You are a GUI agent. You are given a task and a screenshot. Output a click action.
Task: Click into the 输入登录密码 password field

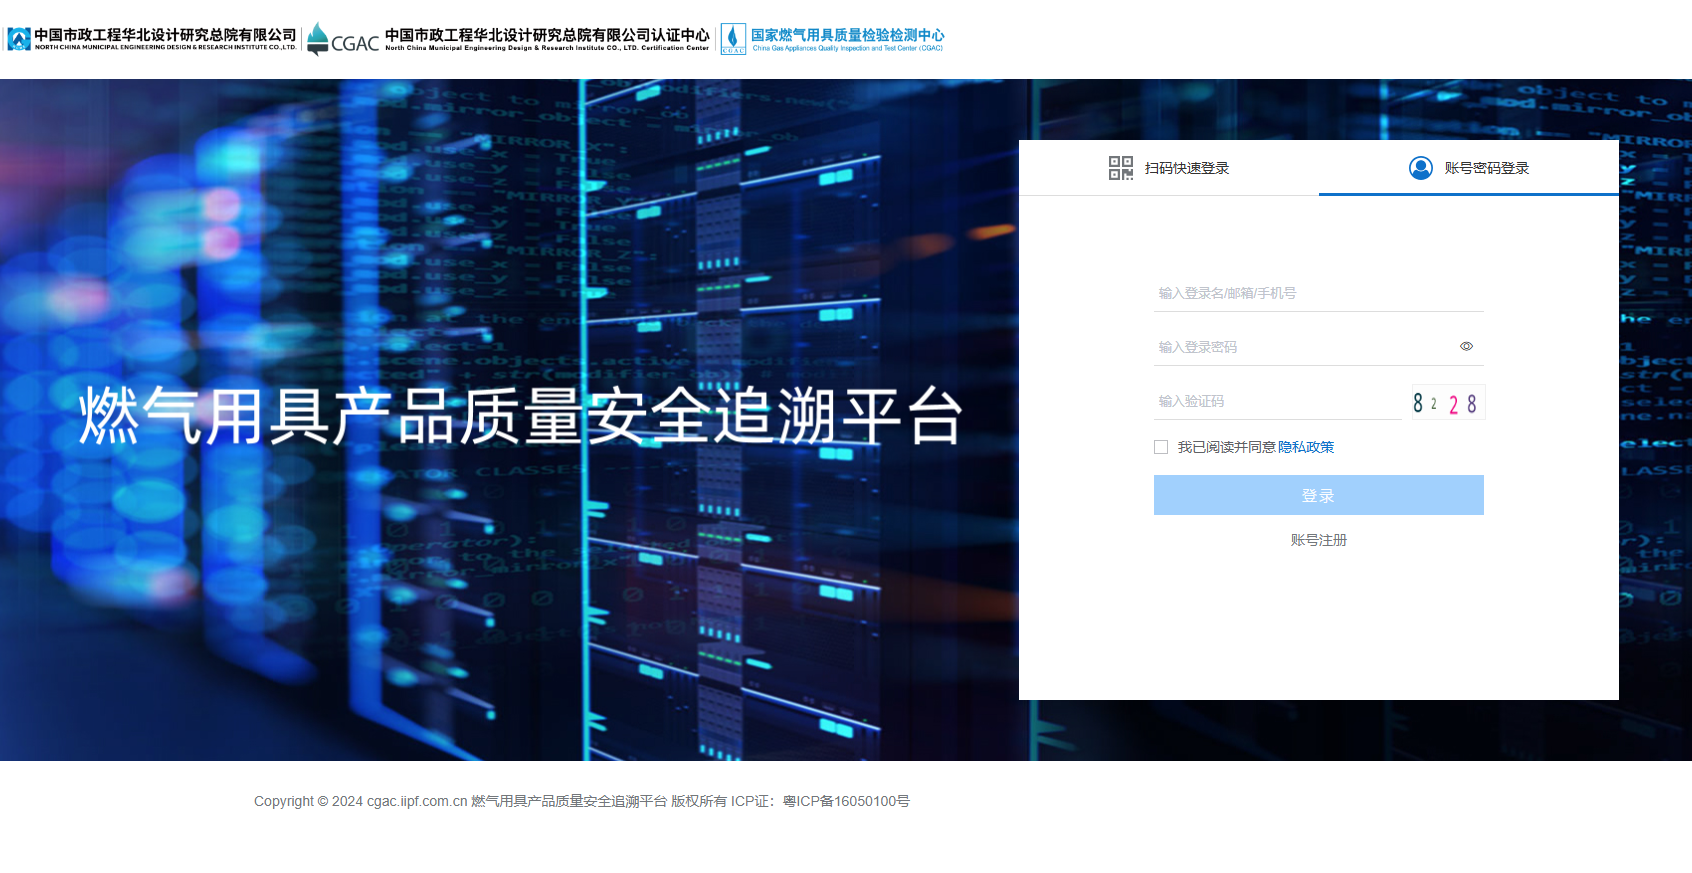pyautogui.click(x=1300, y=347)
